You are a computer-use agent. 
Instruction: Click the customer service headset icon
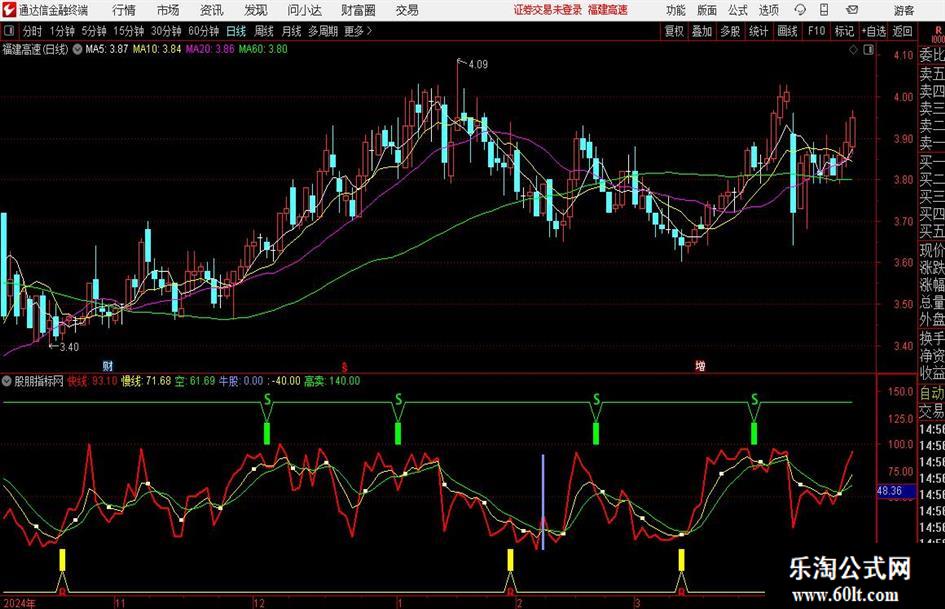pyautogui.click(x=800, y=10)
